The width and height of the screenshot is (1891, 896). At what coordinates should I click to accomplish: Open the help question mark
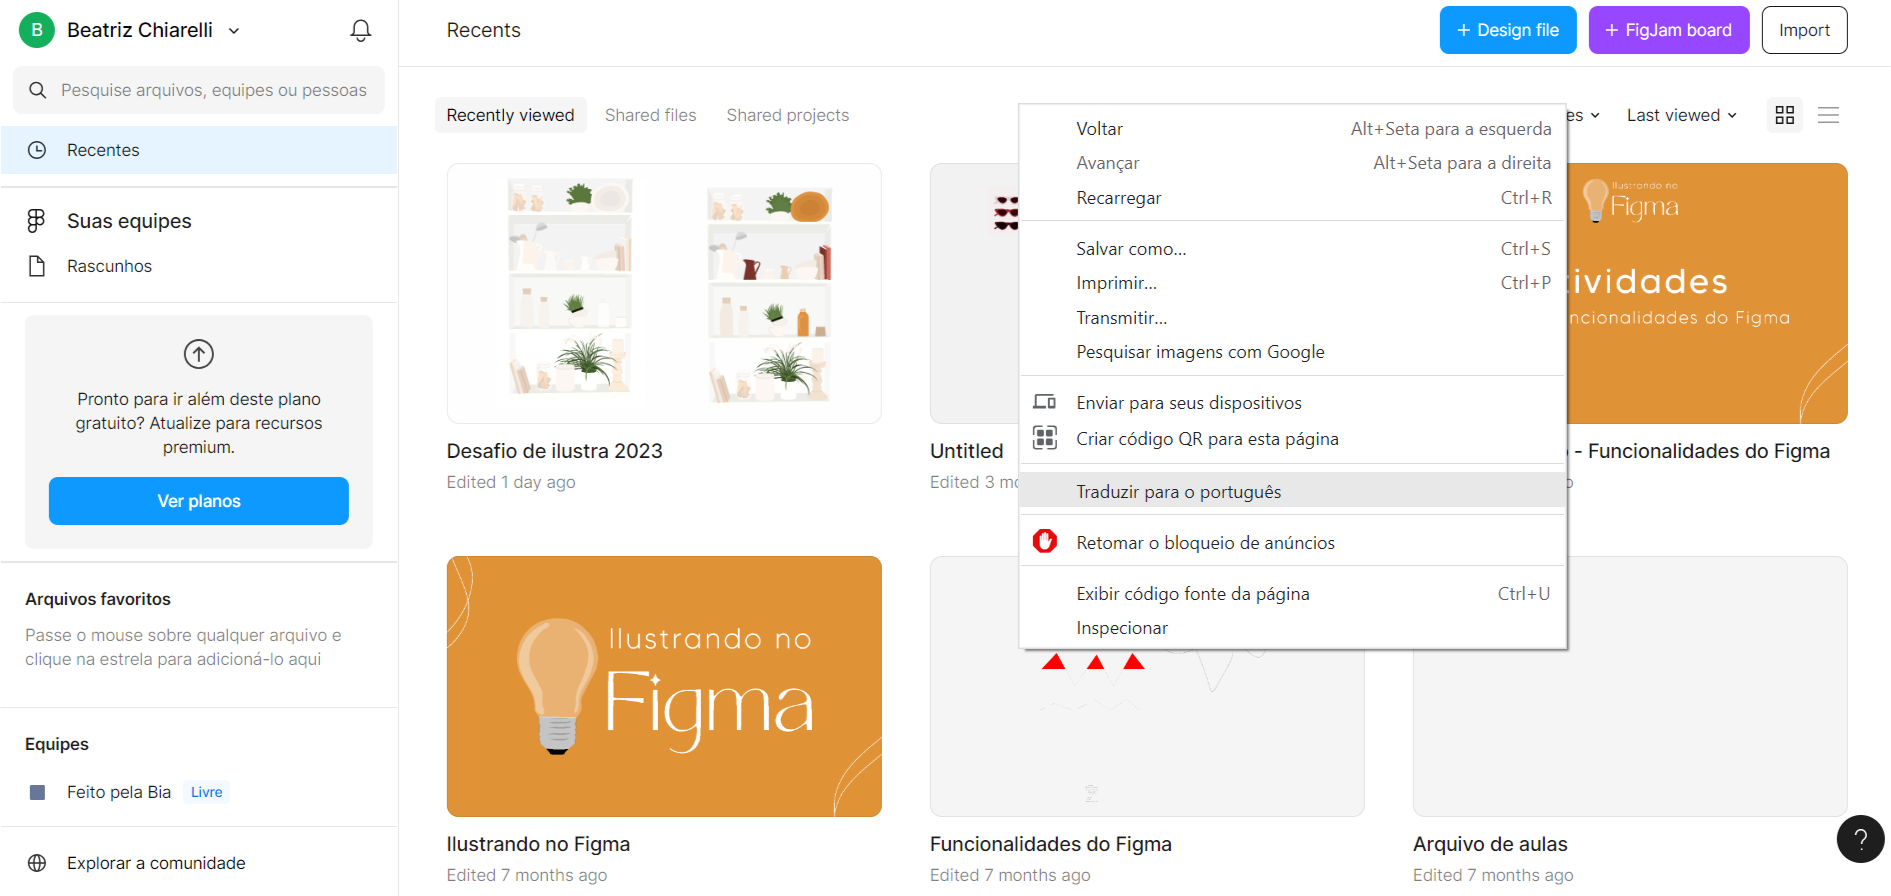pyautogui.click(x=1860, y=839)
